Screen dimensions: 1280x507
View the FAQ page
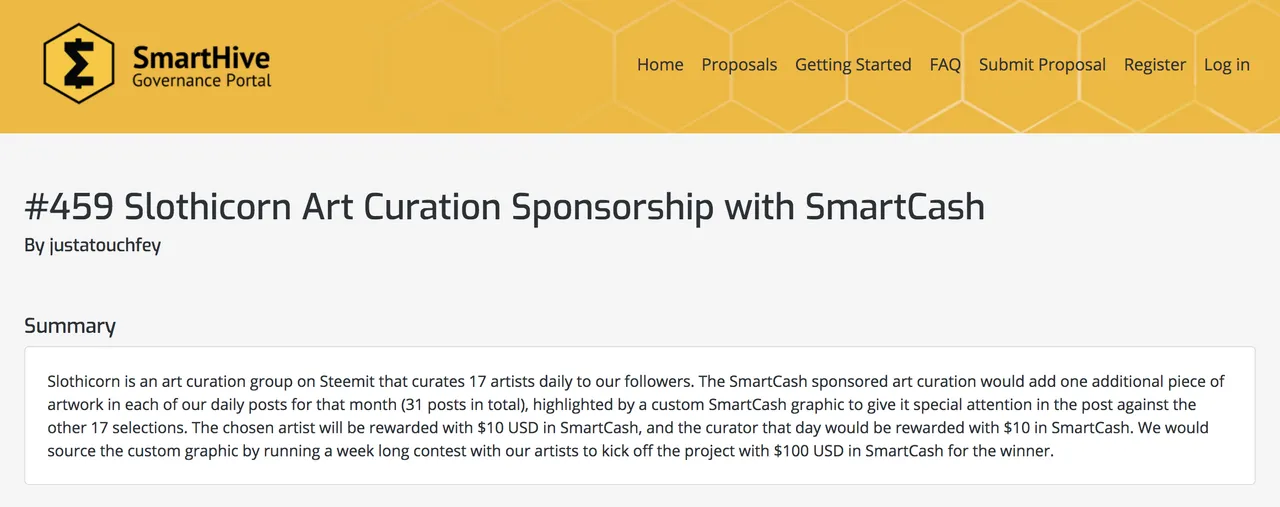tap(945, 64)
